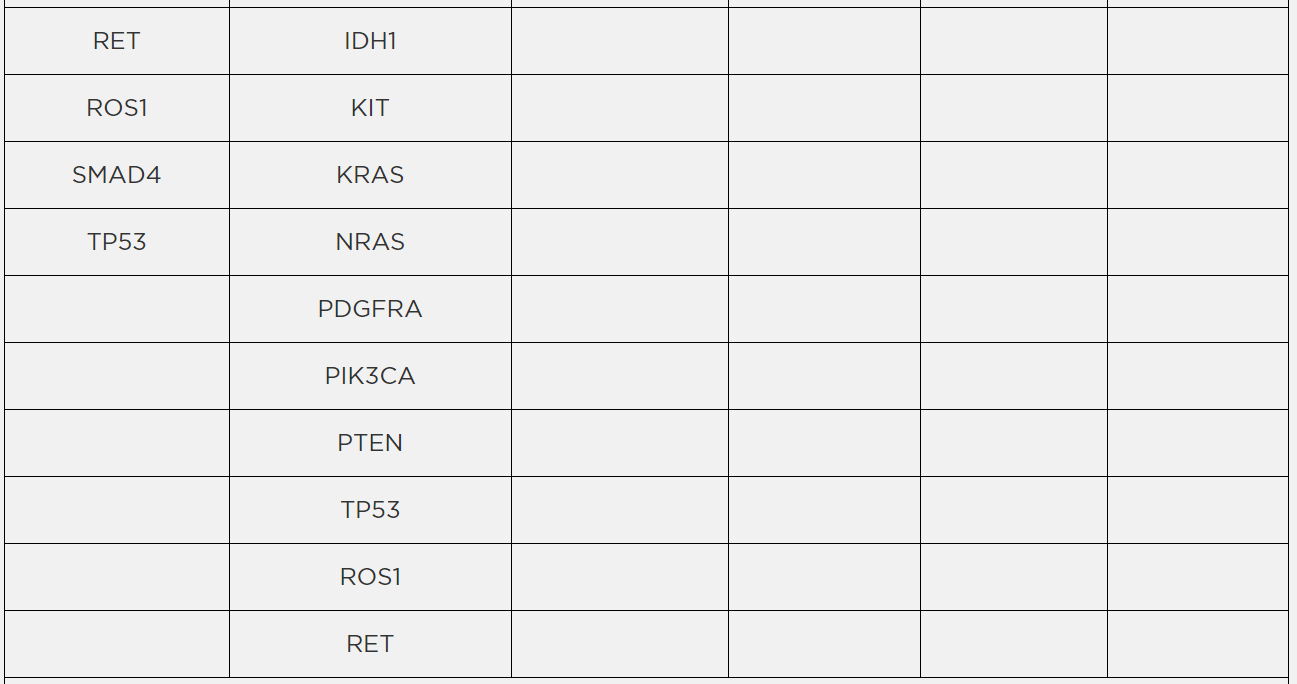Click the empty cell right of KRAS
The height and width of the screenshot is (684, 1297).
tap(620, 175)
